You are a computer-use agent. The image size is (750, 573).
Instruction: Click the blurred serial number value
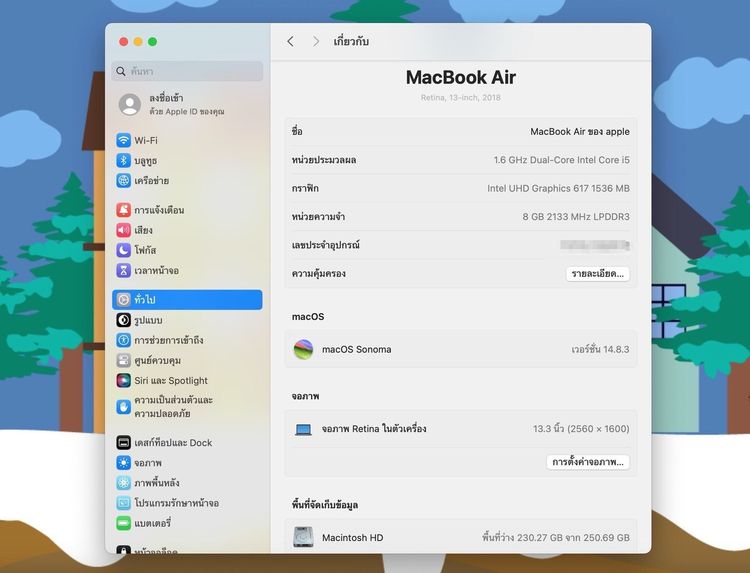tap(595, 245)
